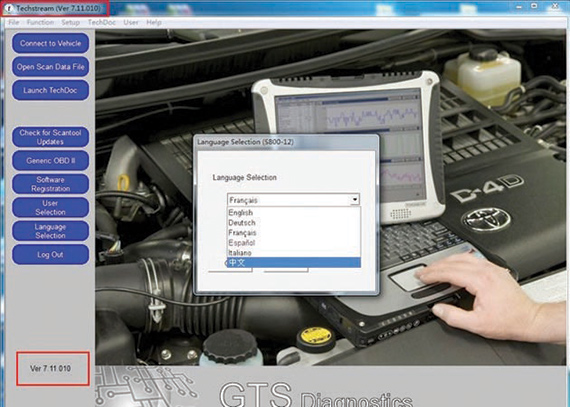Viewport: 570px width, 407px height.
Task: Click Connect to Vehicle button
Action: [51, 43]
